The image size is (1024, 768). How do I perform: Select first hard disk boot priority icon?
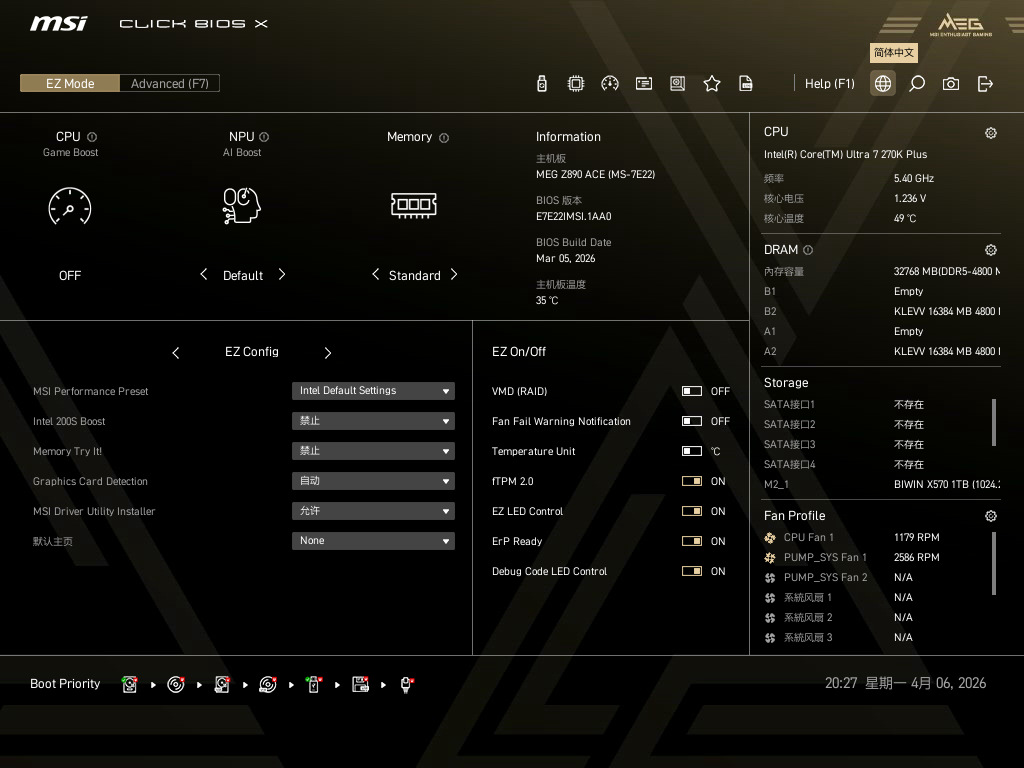point(129,684)
